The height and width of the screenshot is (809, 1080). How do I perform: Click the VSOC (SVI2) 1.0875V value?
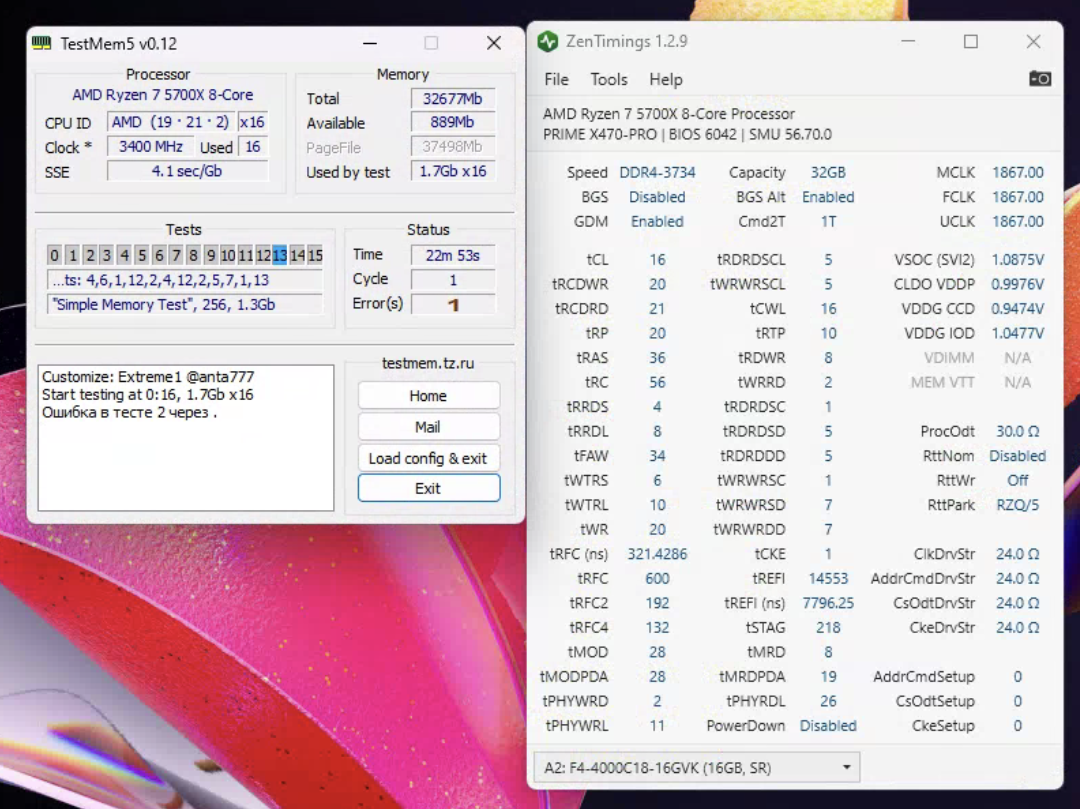[1017, 260]
